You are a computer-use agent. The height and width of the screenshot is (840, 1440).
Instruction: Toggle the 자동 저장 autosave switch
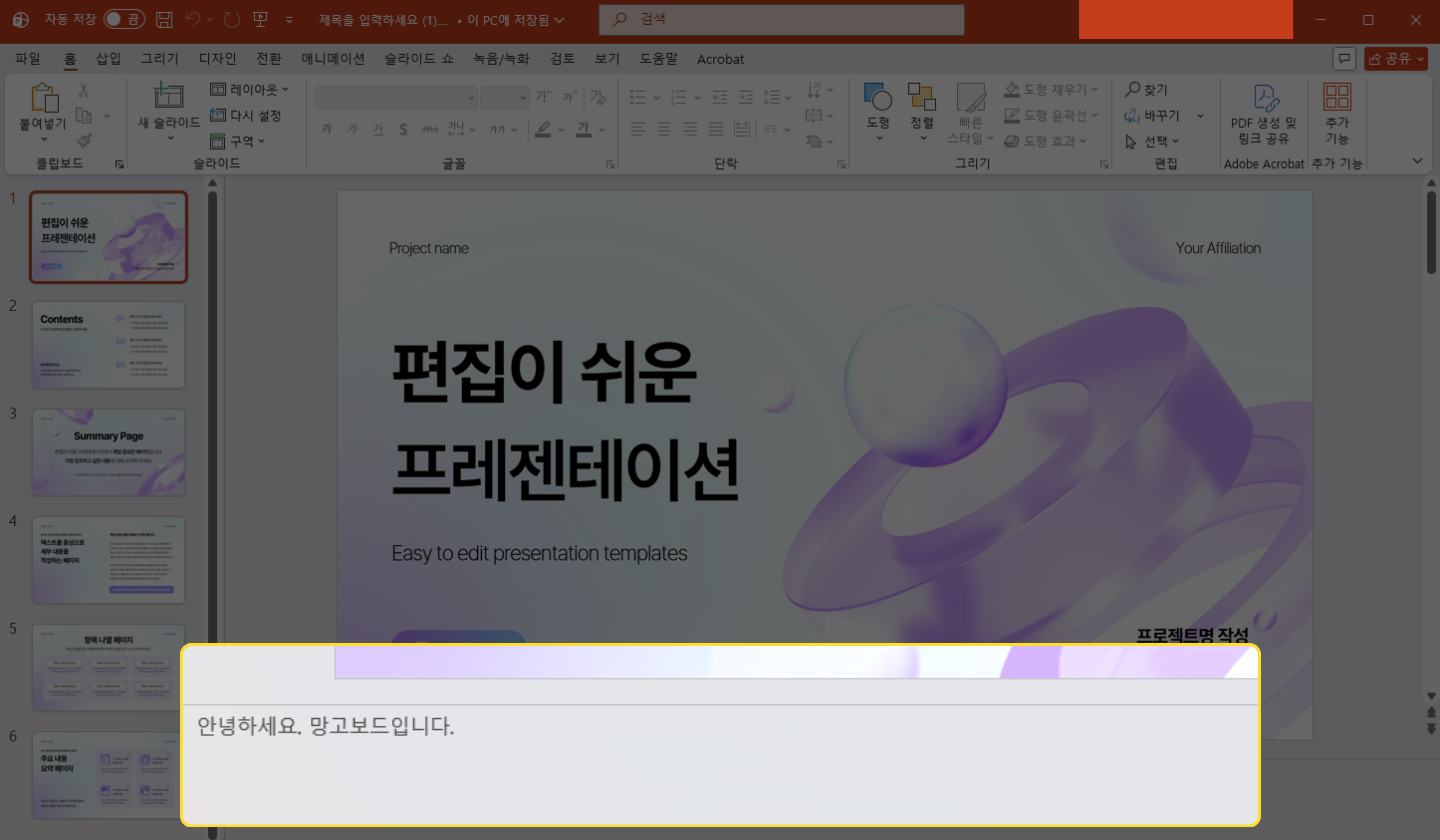point(125,20)
